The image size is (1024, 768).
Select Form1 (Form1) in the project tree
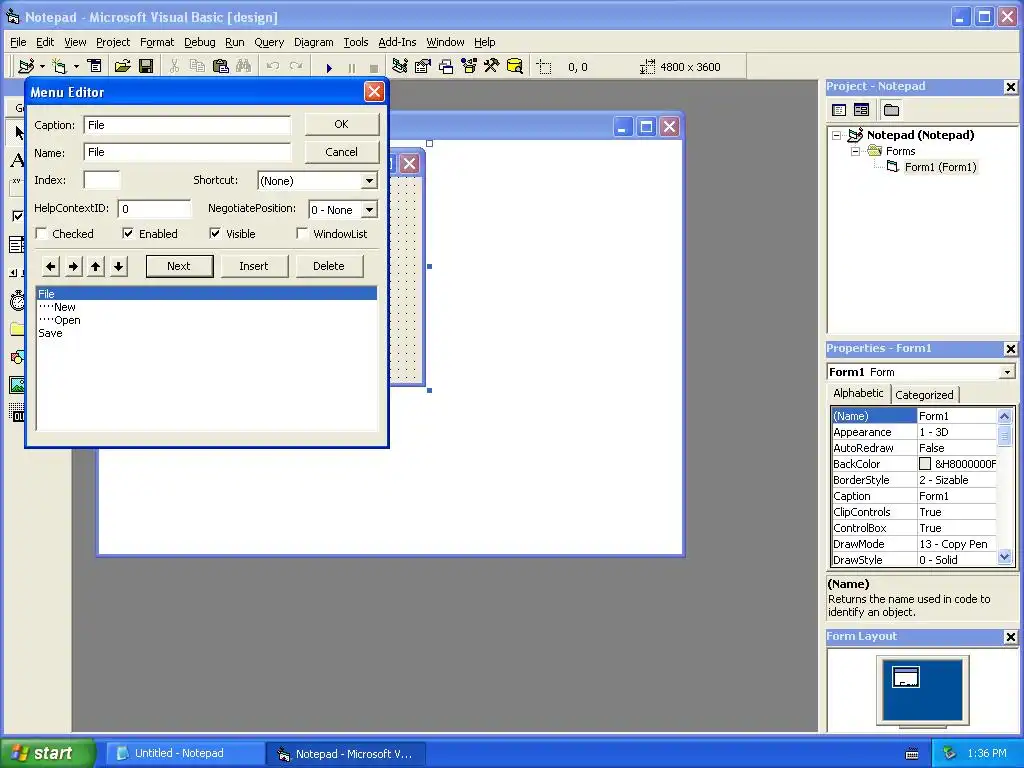point(940,167)
